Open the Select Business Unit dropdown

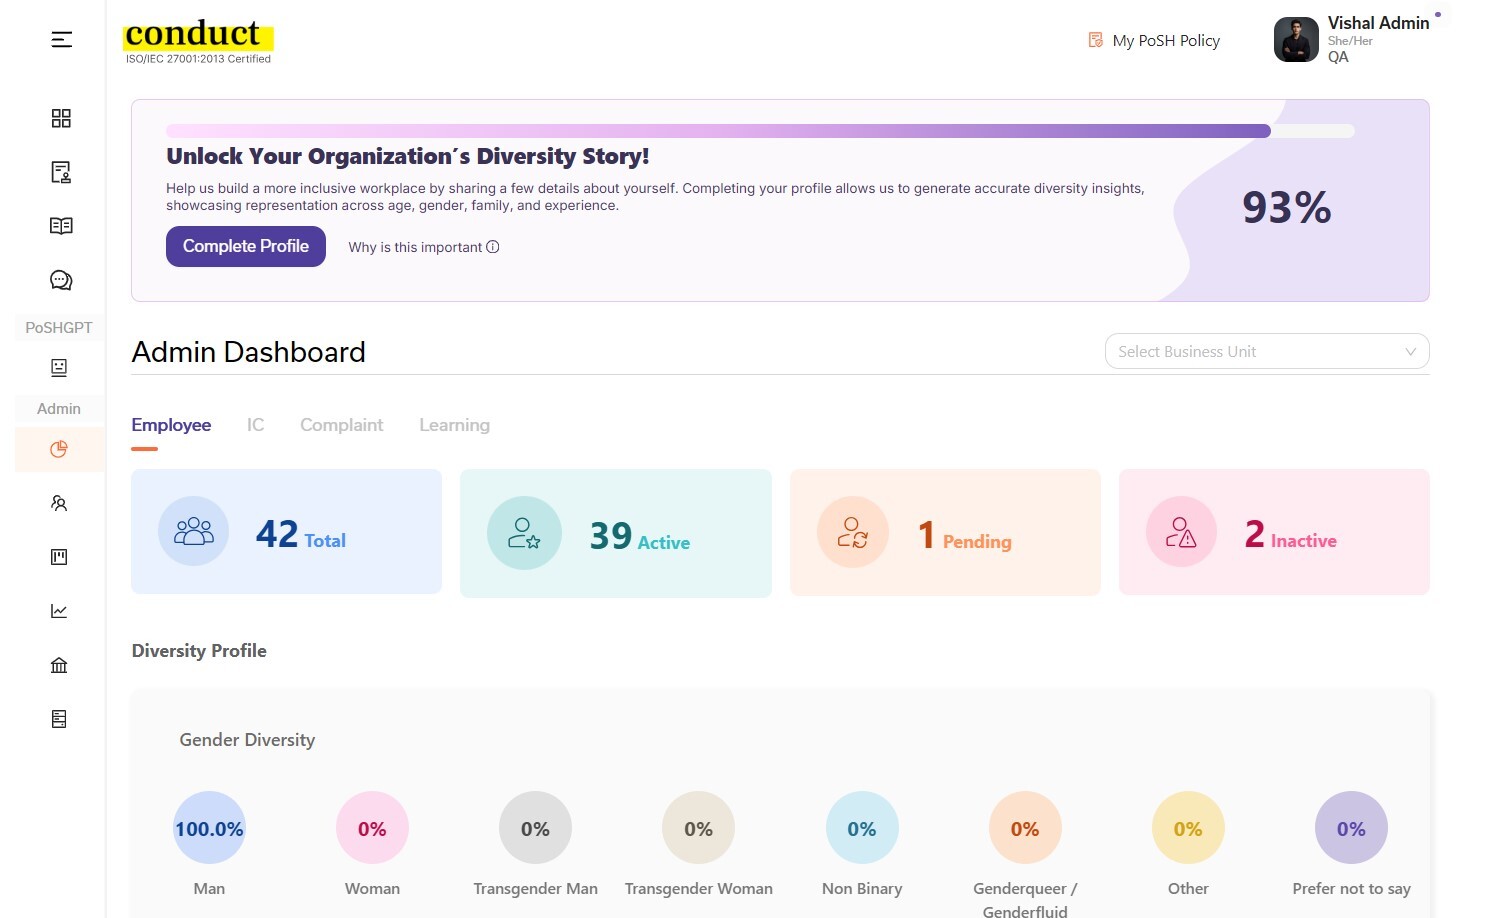point(1266,351)
